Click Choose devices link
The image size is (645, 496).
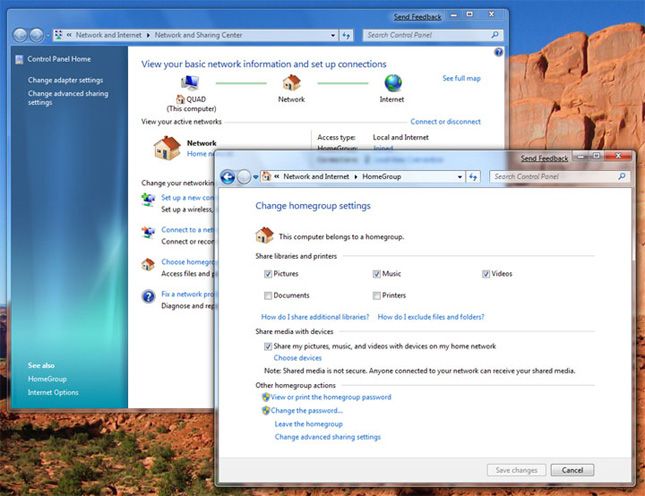297,358
